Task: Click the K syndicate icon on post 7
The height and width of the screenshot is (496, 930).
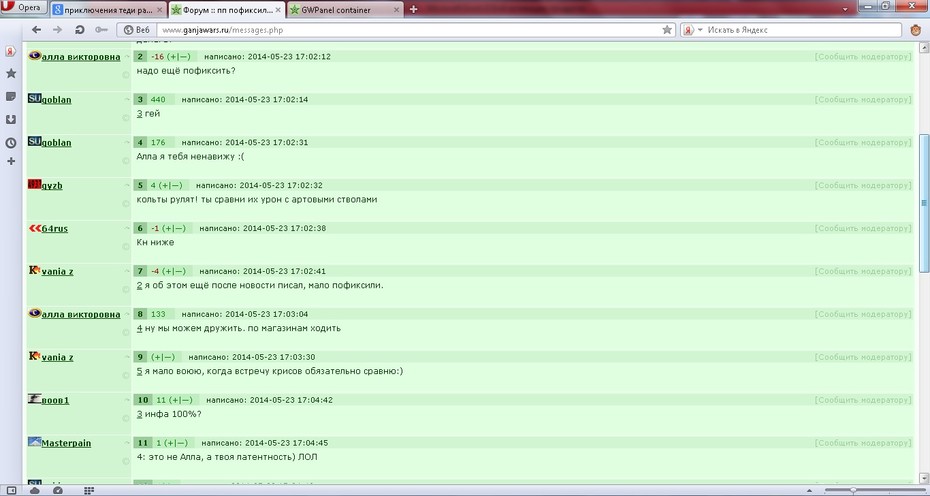Action: click(x=34, y=271)
